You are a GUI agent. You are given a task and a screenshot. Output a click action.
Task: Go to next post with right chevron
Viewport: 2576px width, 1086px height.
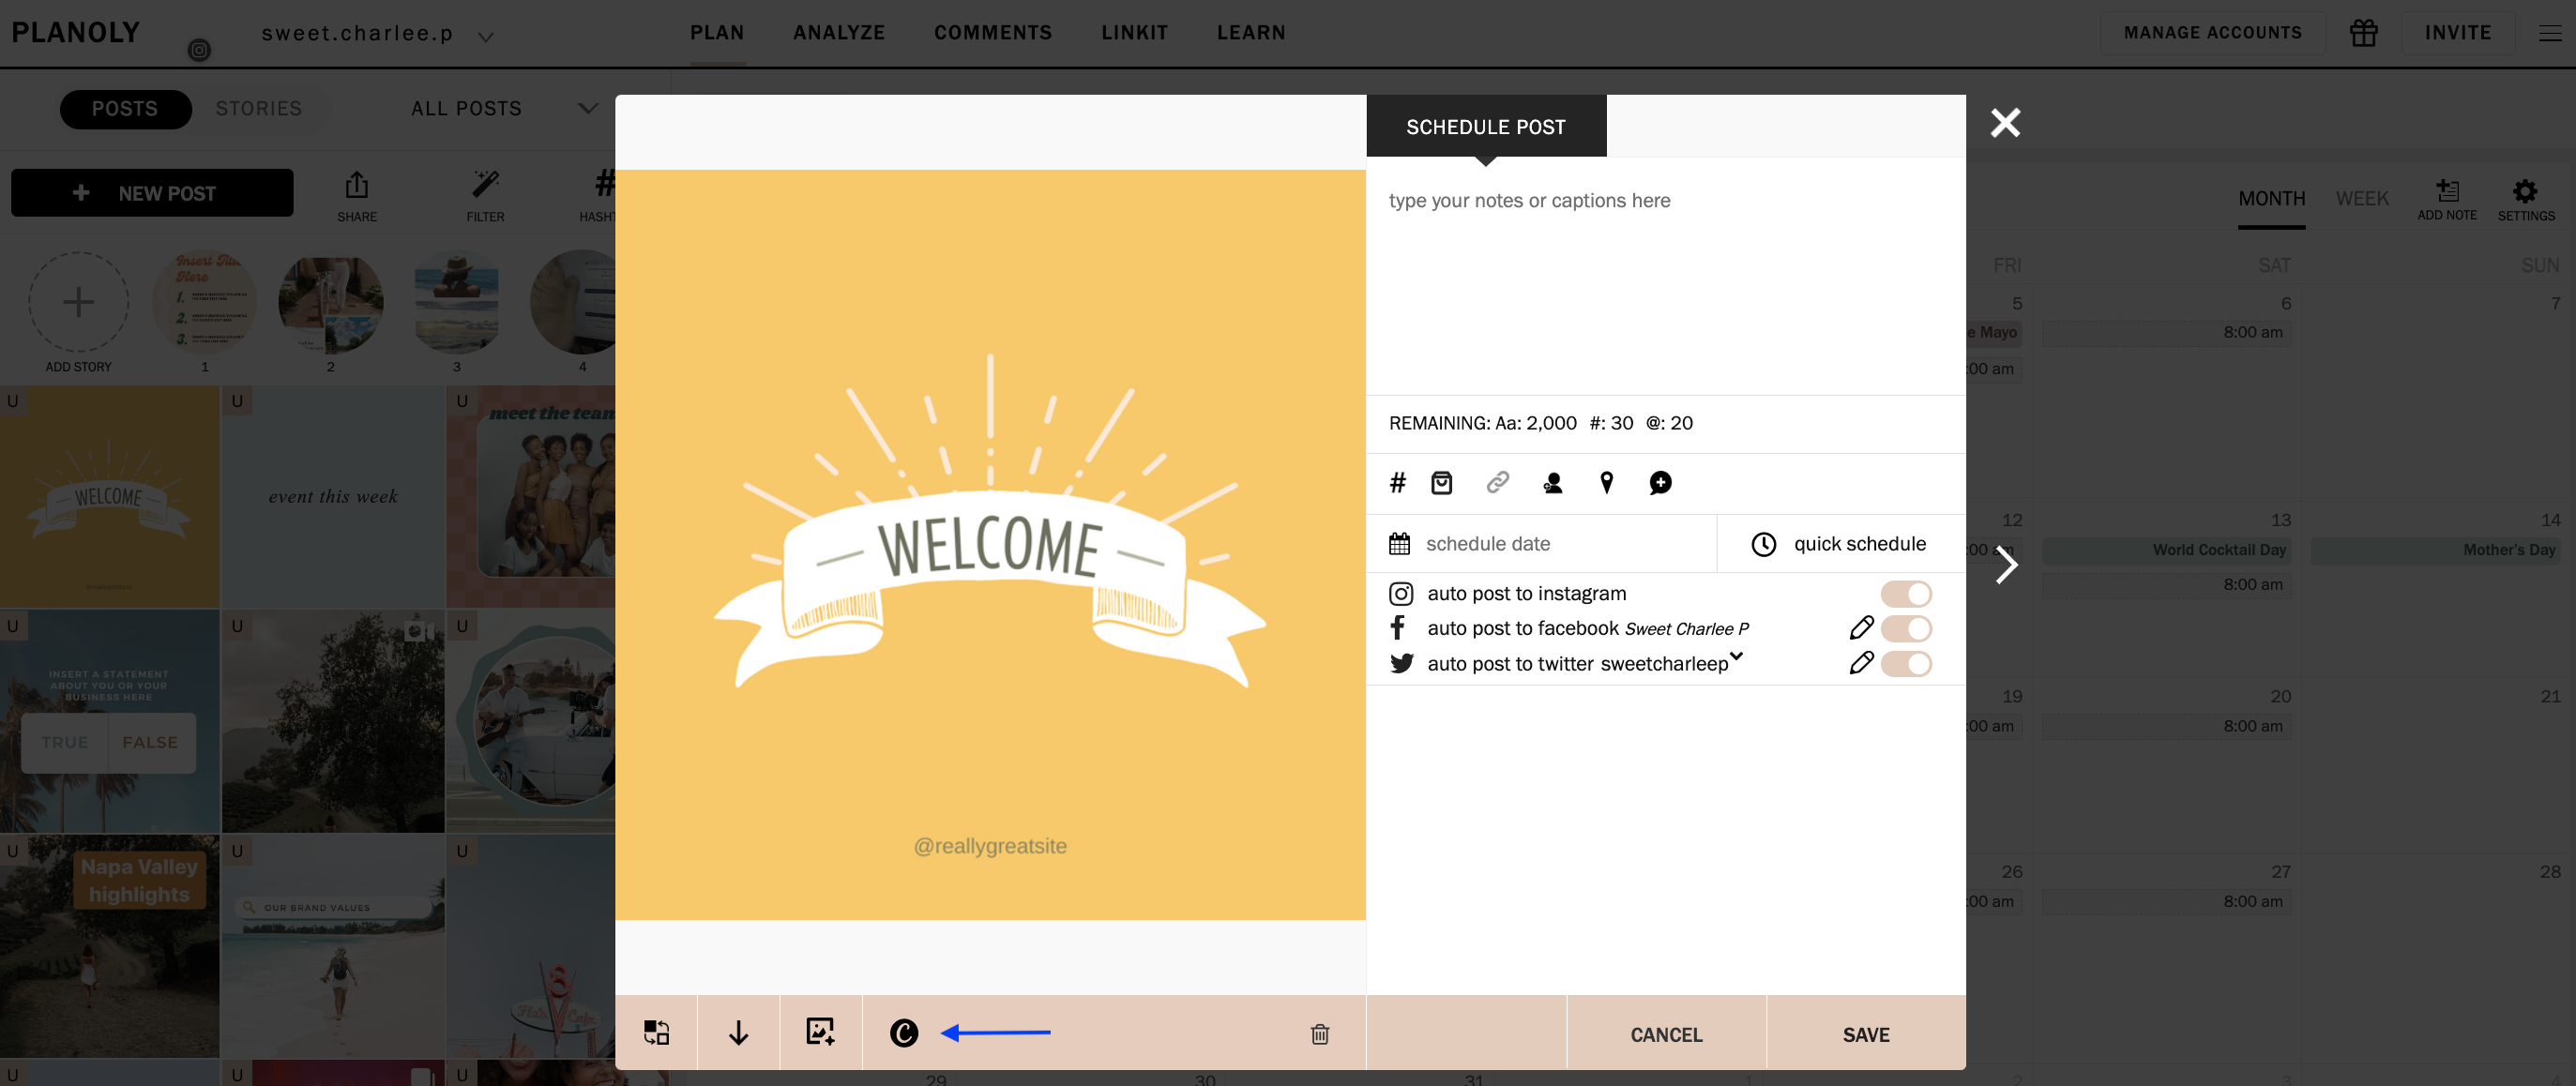tap(2005, 565)
